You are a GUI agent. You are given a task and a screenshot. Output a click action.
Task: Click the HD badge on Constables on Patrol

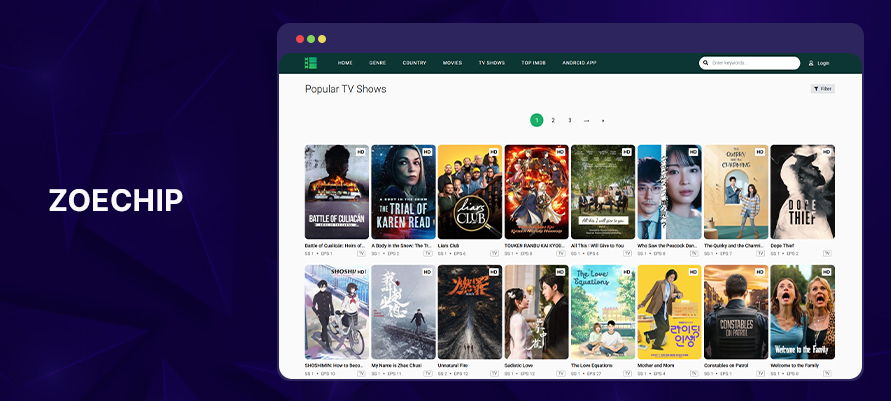coord(760,272)
